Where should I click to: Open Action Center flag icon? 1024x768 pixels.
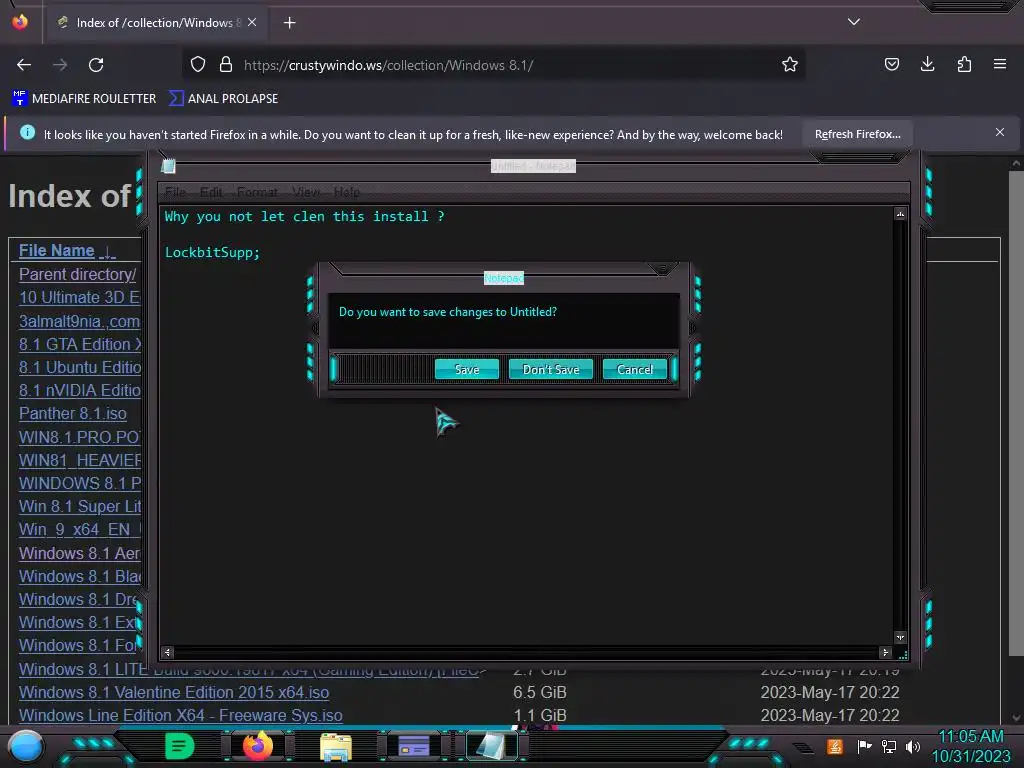pos(864,746)
